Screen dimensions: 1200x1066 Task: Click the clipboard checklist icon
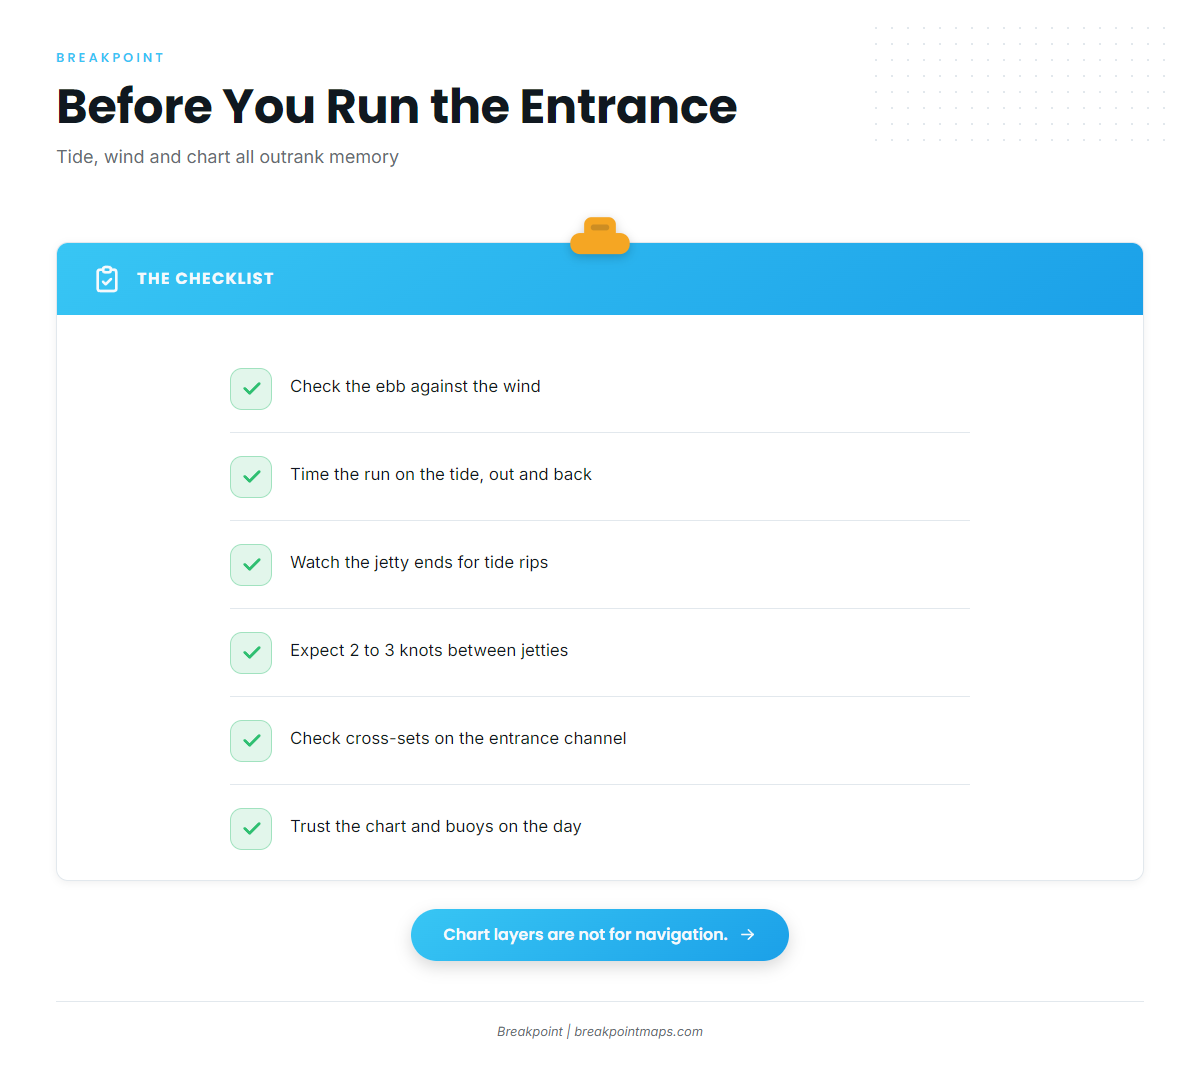[107, 279]
